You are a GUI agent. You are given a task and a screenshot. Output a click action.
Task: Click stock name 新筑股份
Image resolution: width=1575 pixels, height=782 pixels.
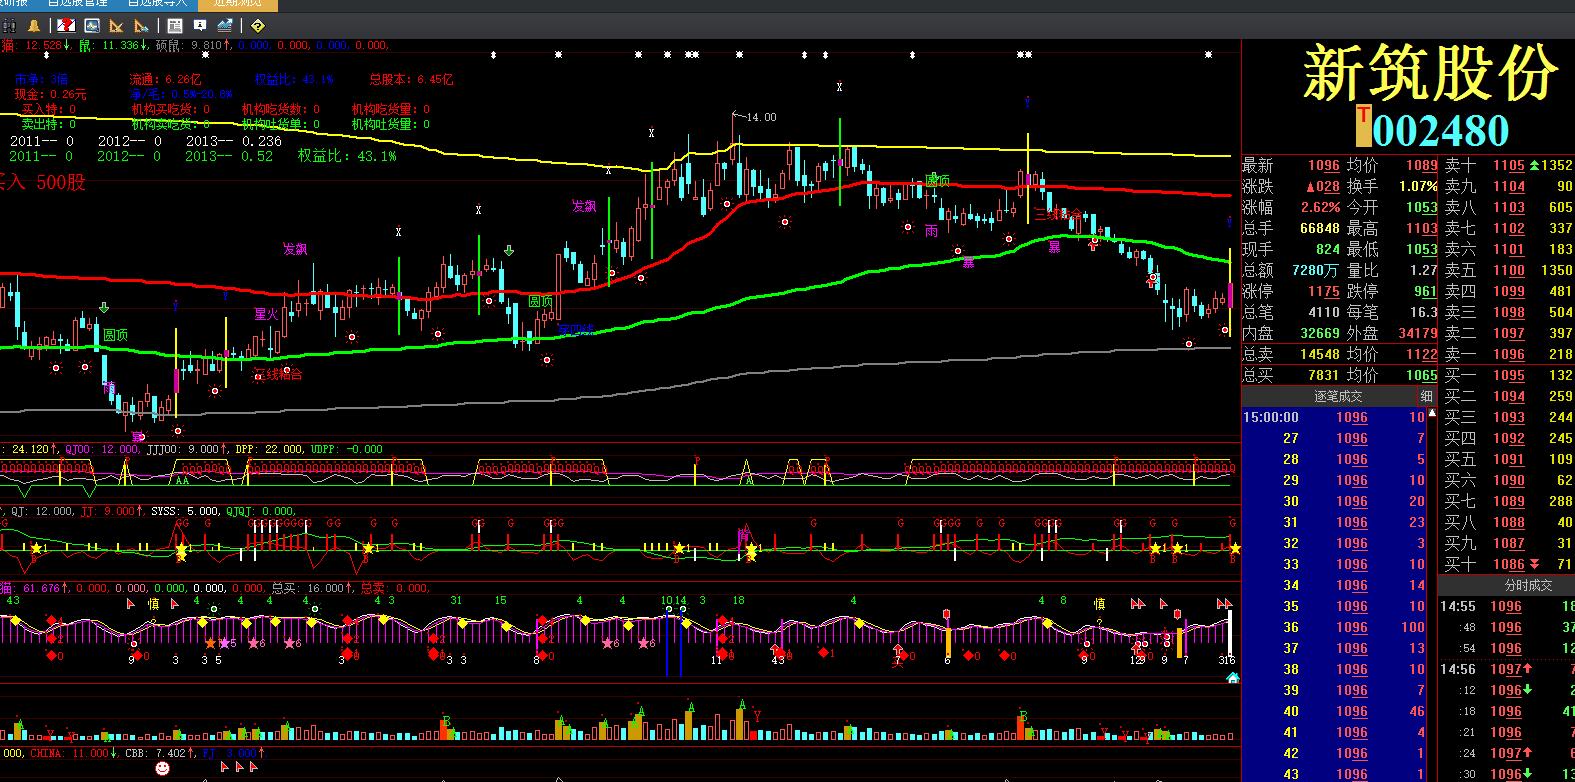(x=1431, y=73)
